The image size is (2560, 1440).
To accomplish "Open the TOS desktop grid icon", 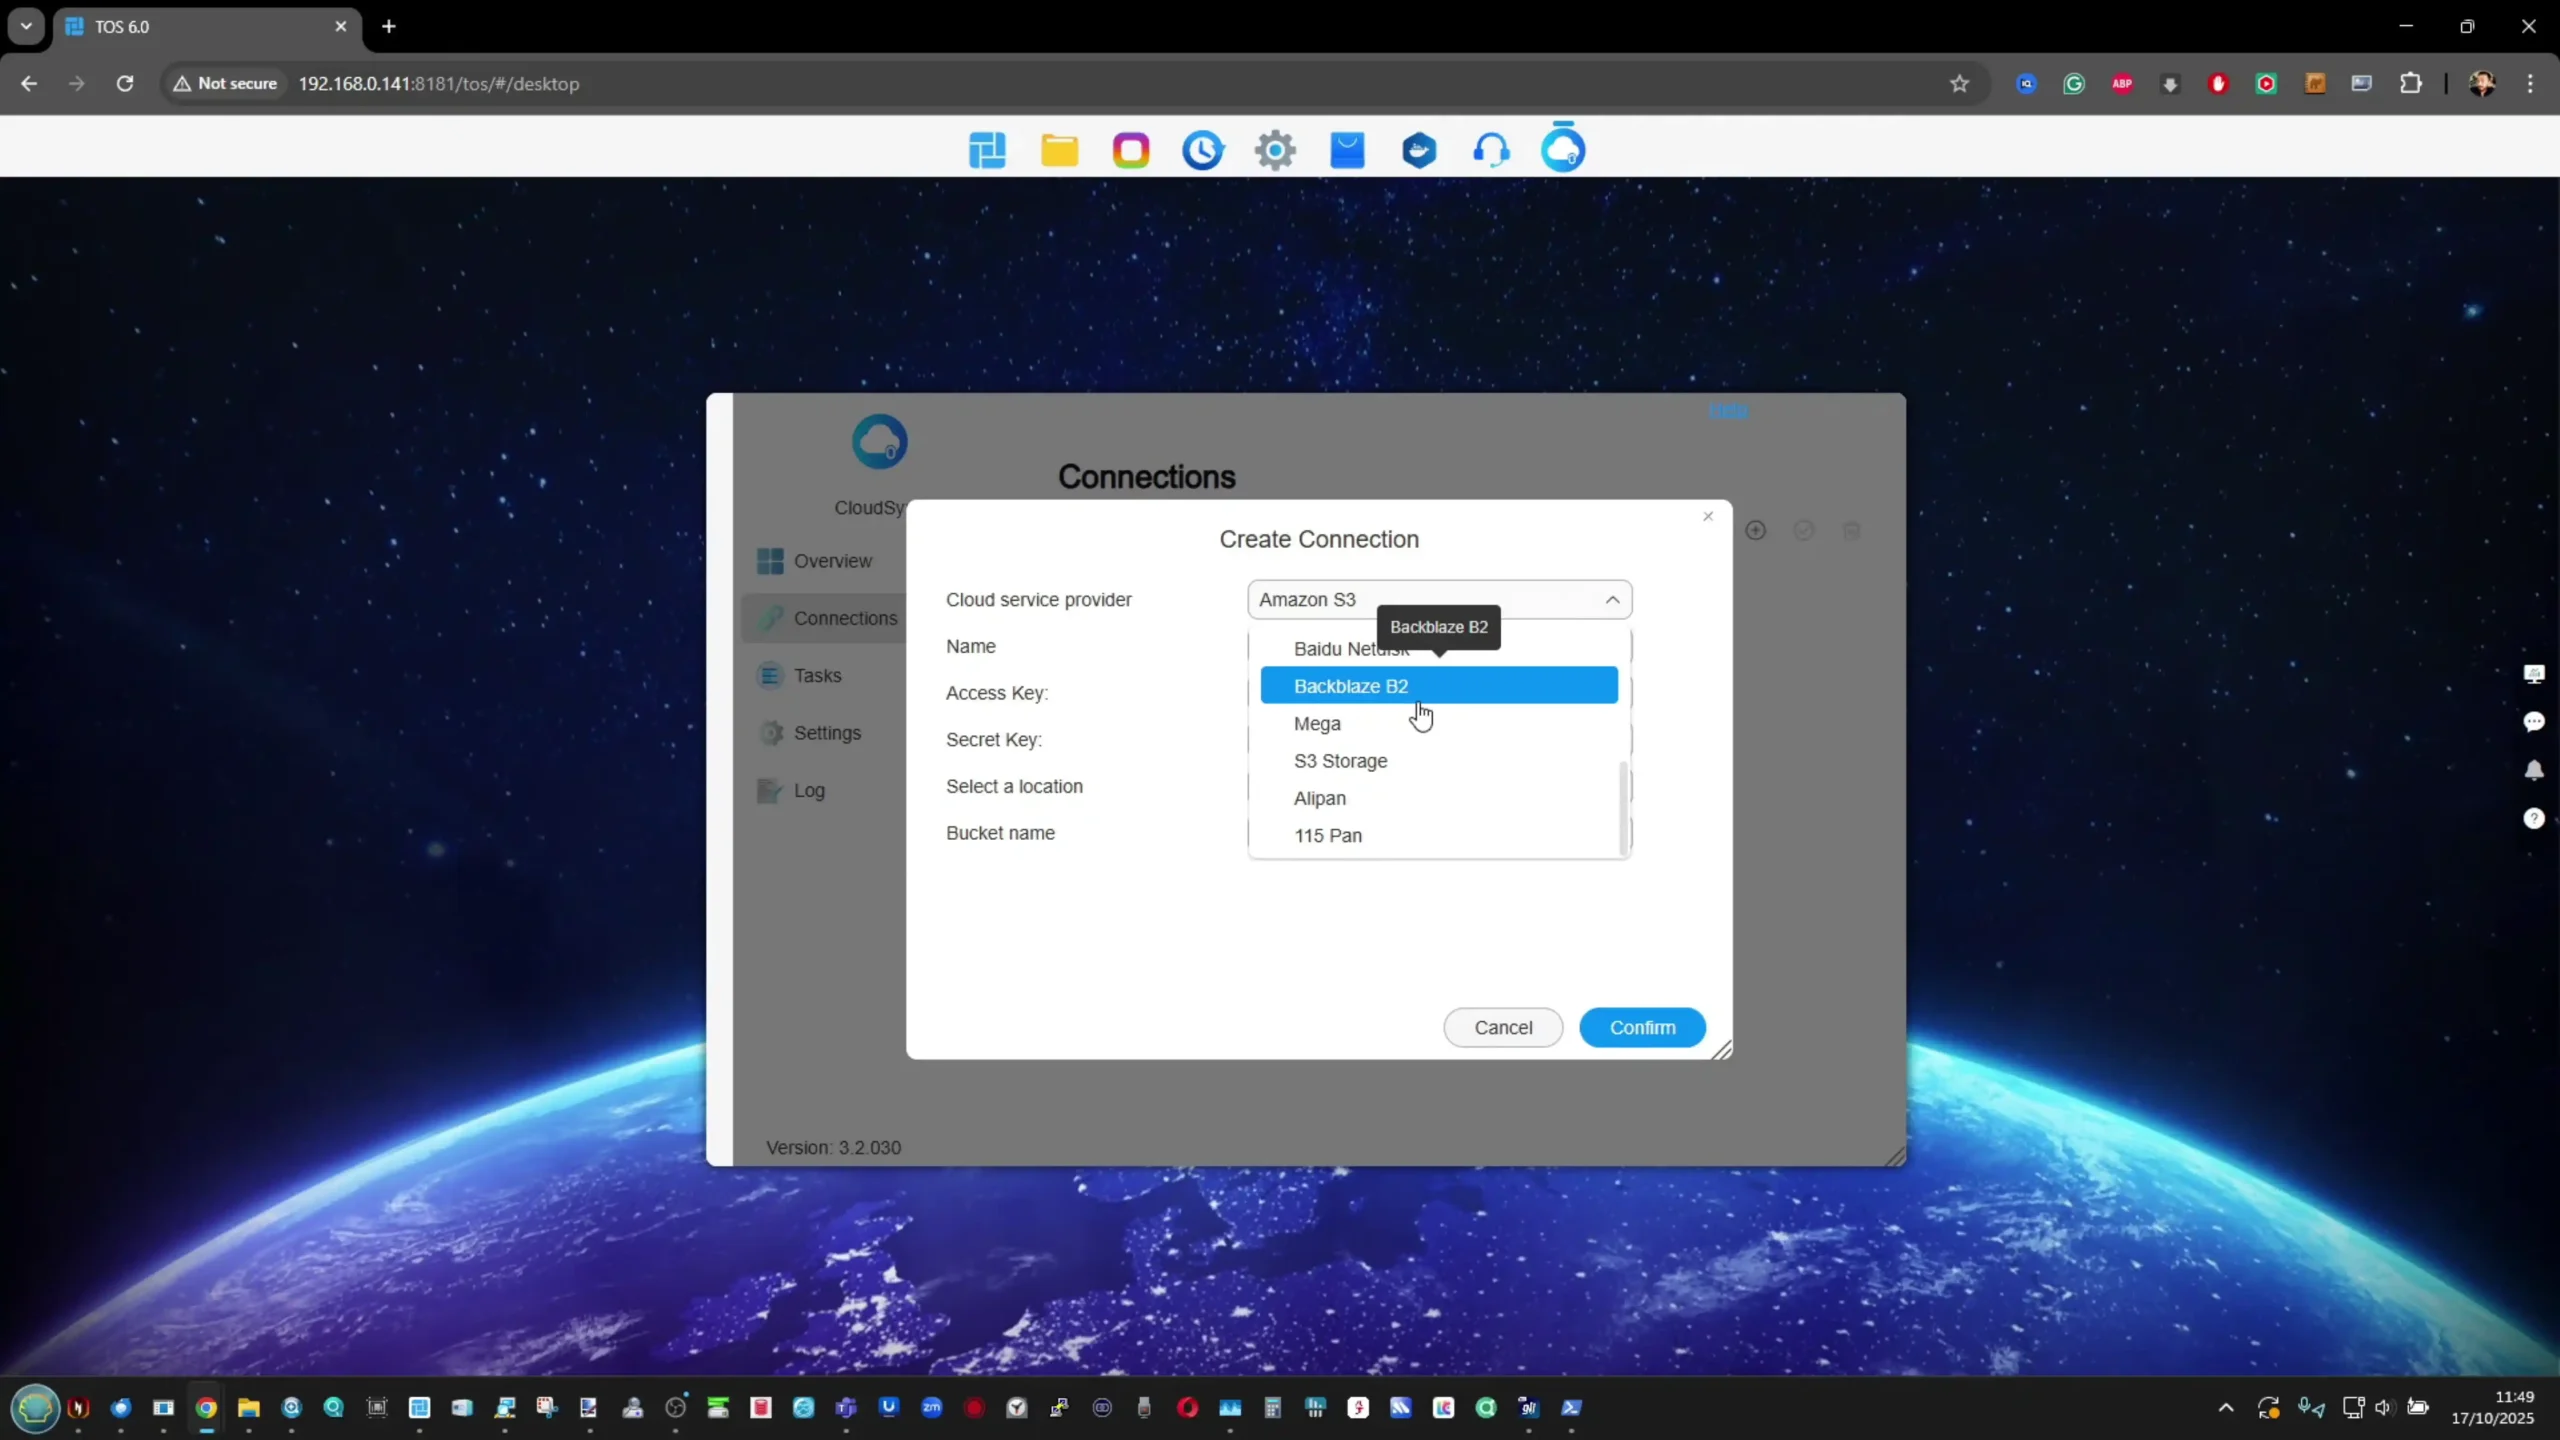I will [987, 150].
